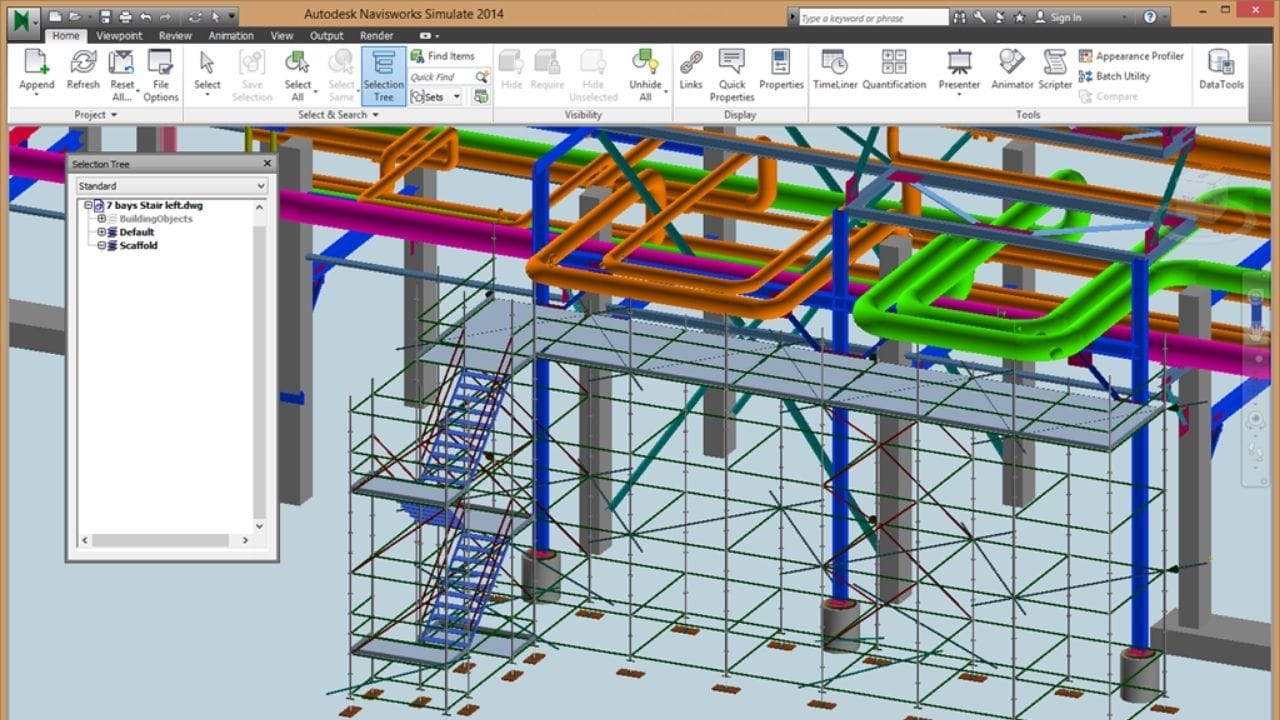Click the Selection Tree horizontal scrollbar
The image size is (1280, 720).
pyautogui.click(x=160, y=540)
